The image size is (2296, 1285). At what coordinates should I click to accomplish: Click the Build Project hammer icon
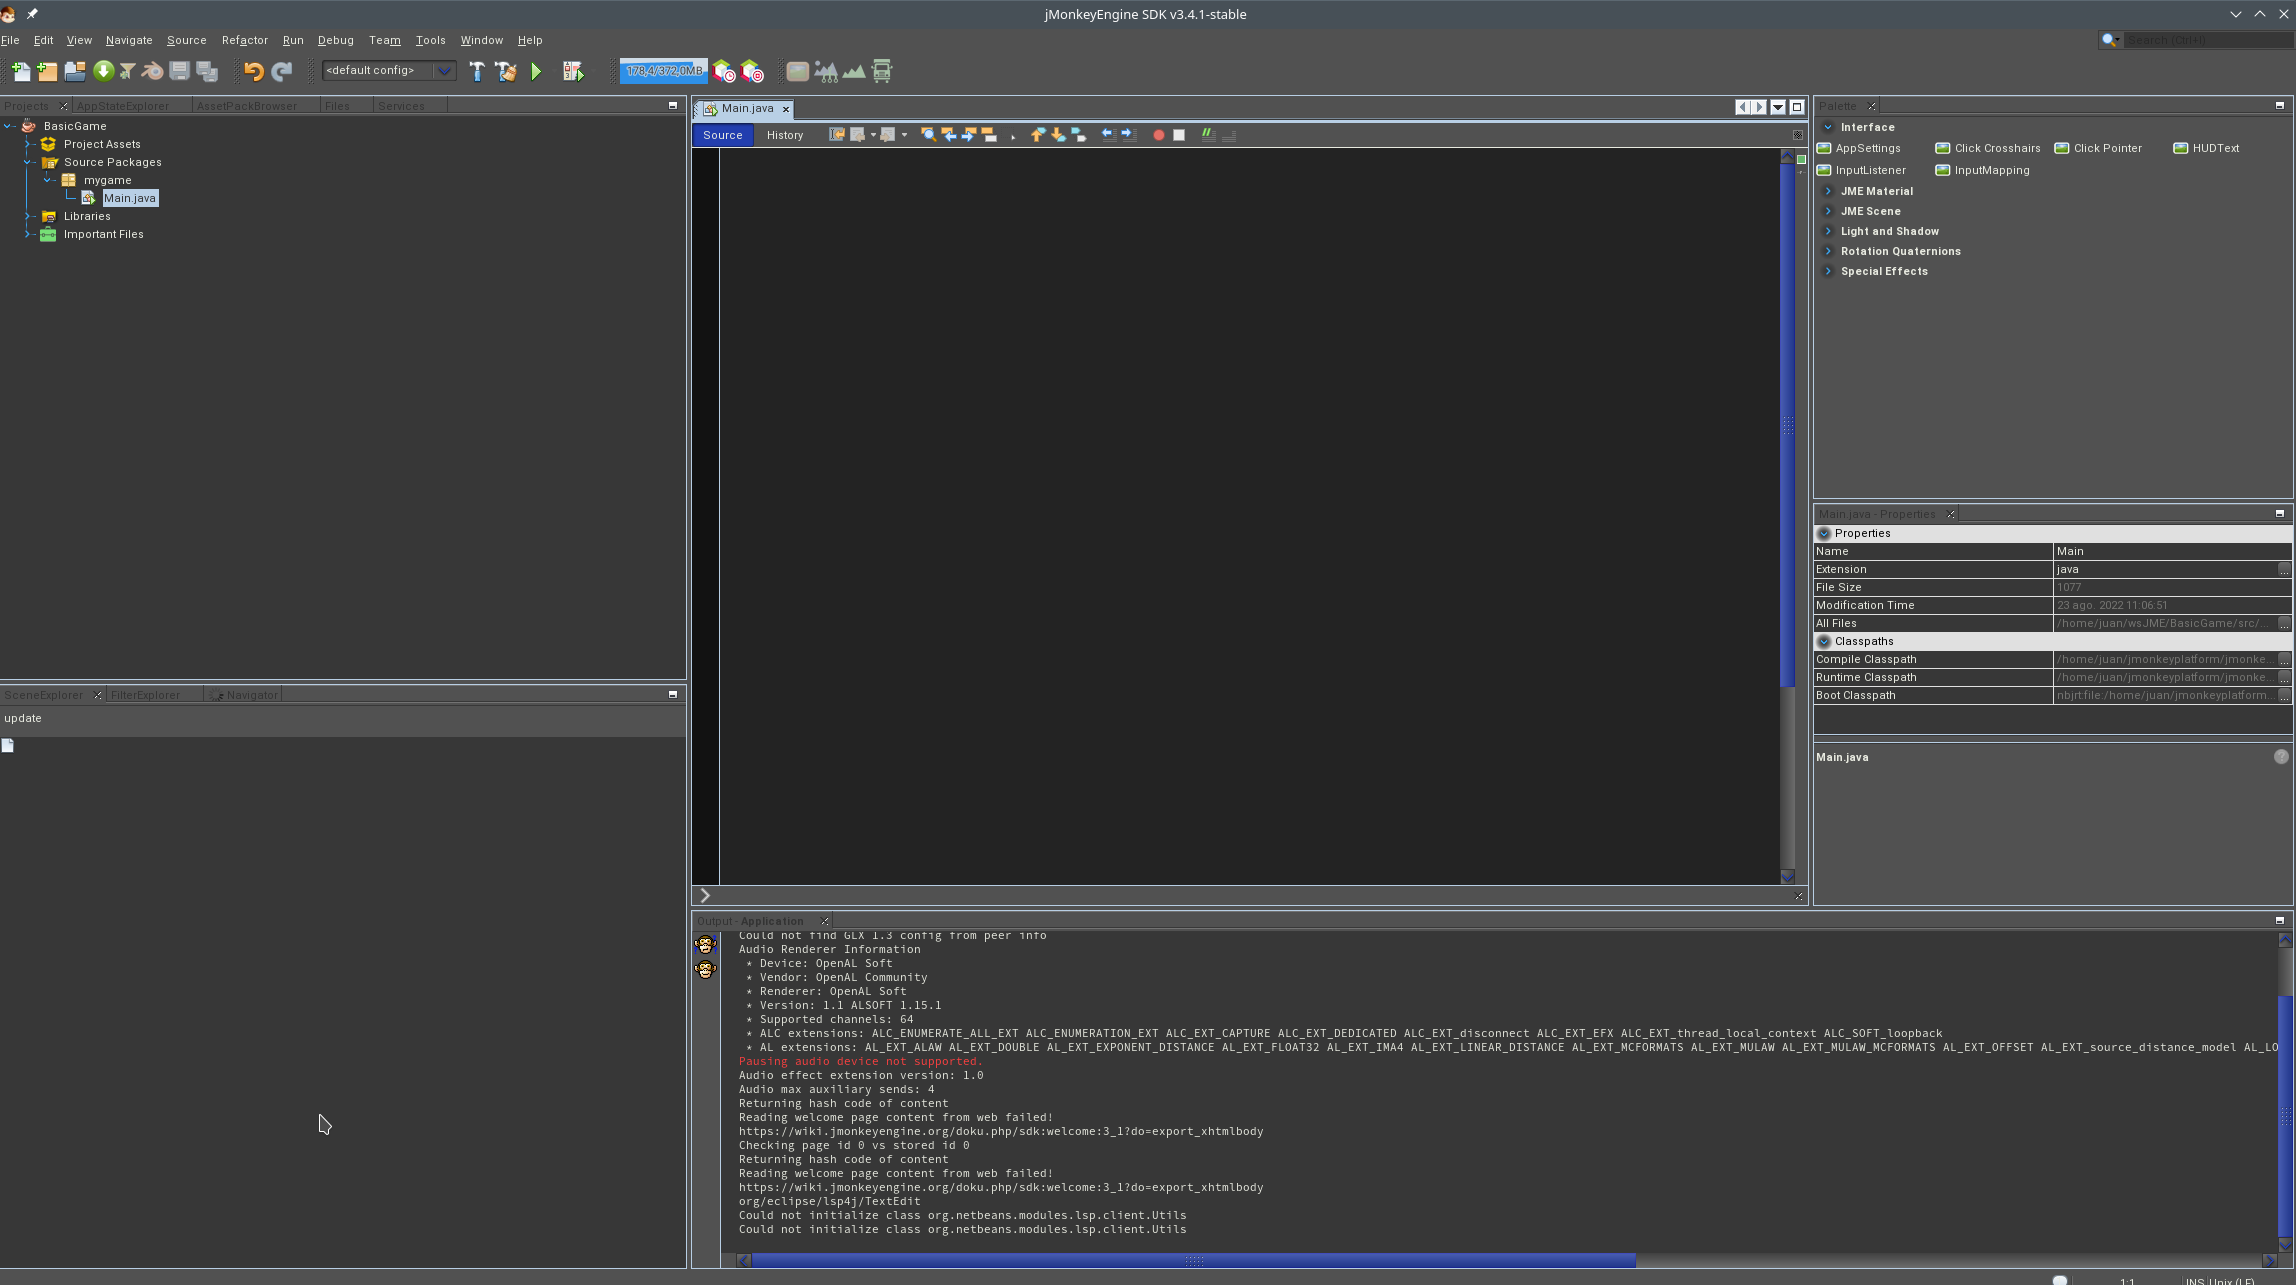coord(477,71)
